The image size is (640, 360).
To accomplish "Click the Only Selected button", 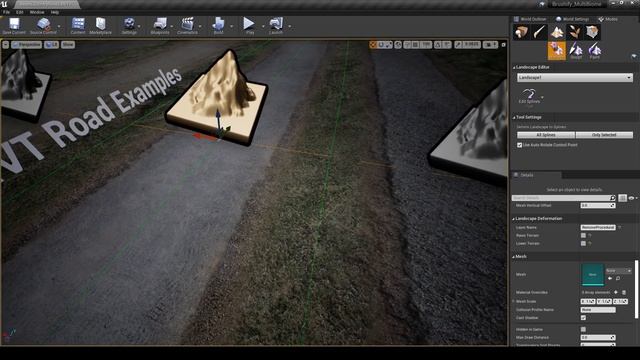I will pyautogui.click(x=604, y=135).
